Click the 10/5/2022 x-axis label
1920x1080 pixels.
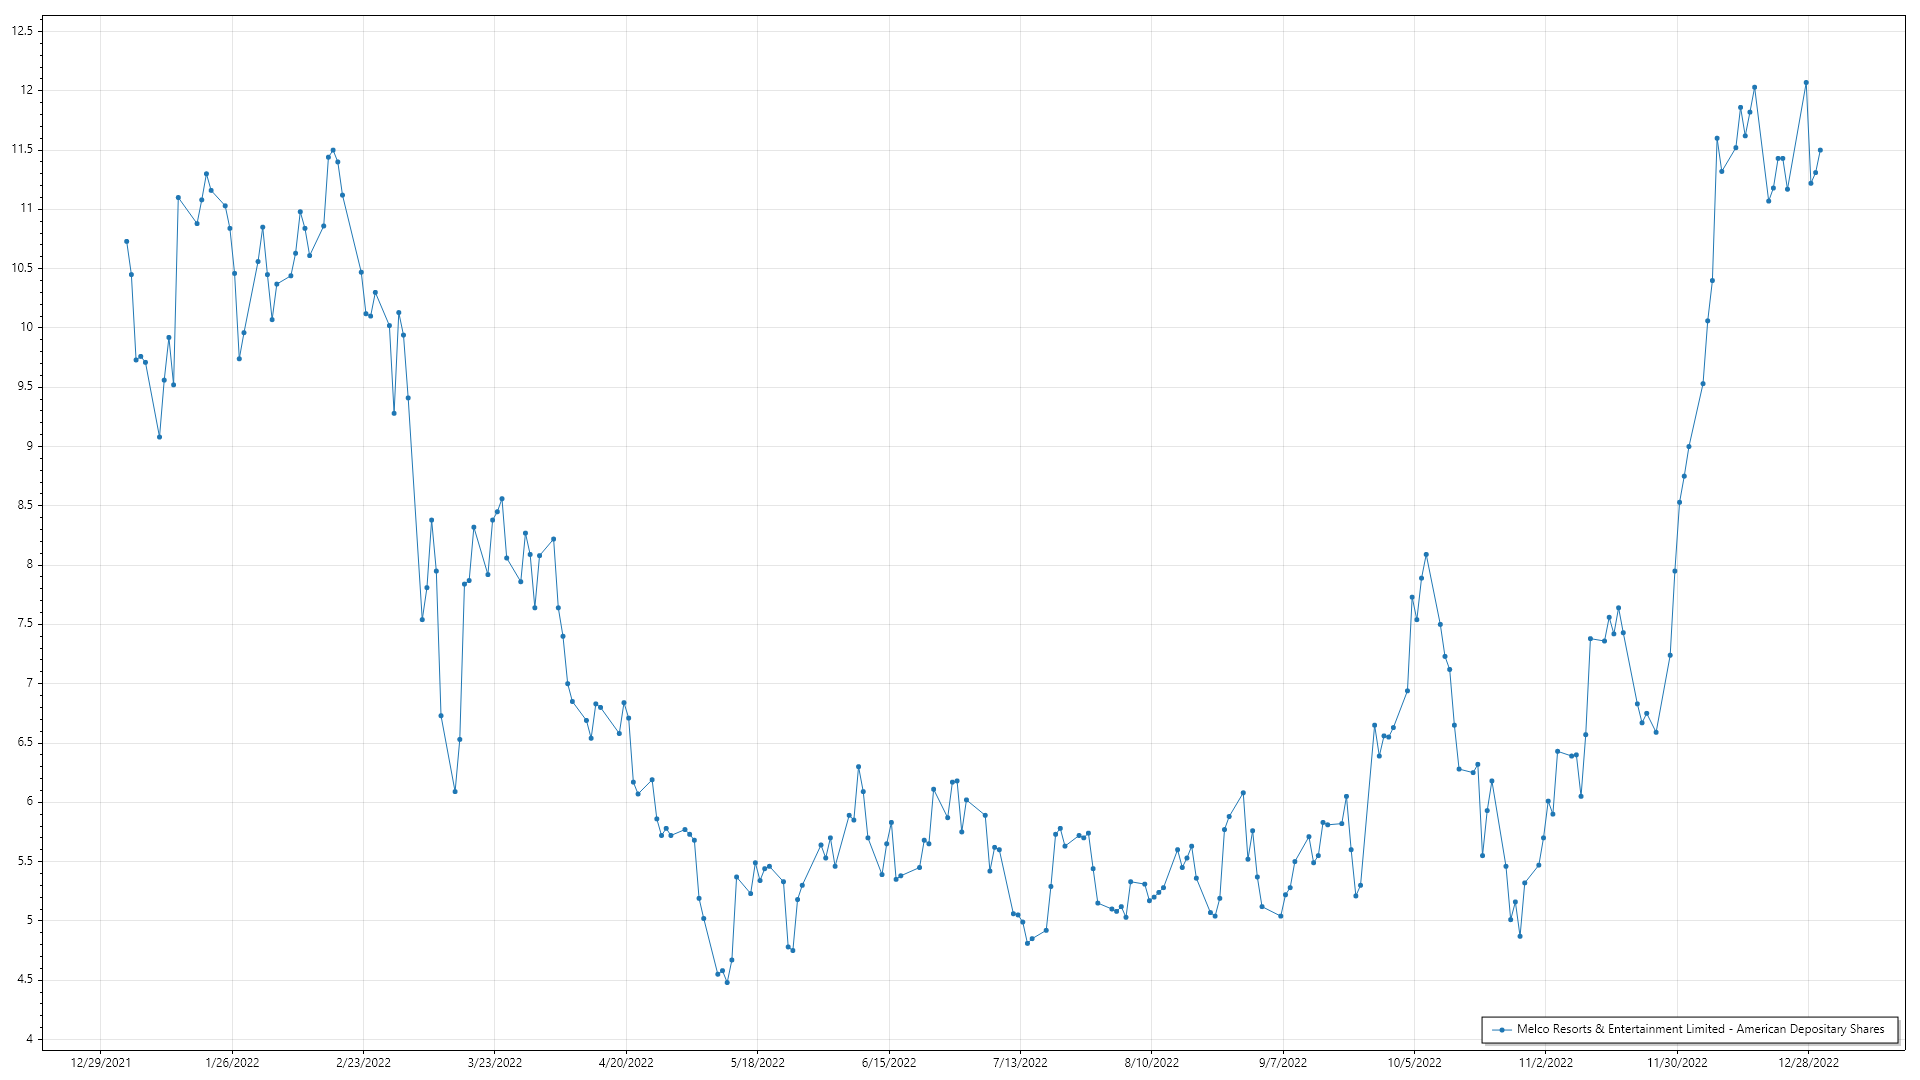coord(1414,1062)
